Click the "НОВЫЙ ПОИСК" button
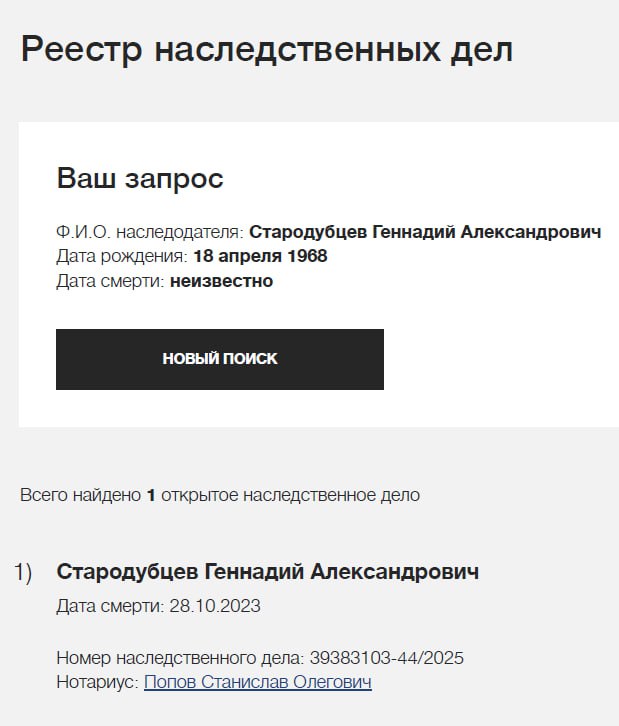 [x=220, y=359]
